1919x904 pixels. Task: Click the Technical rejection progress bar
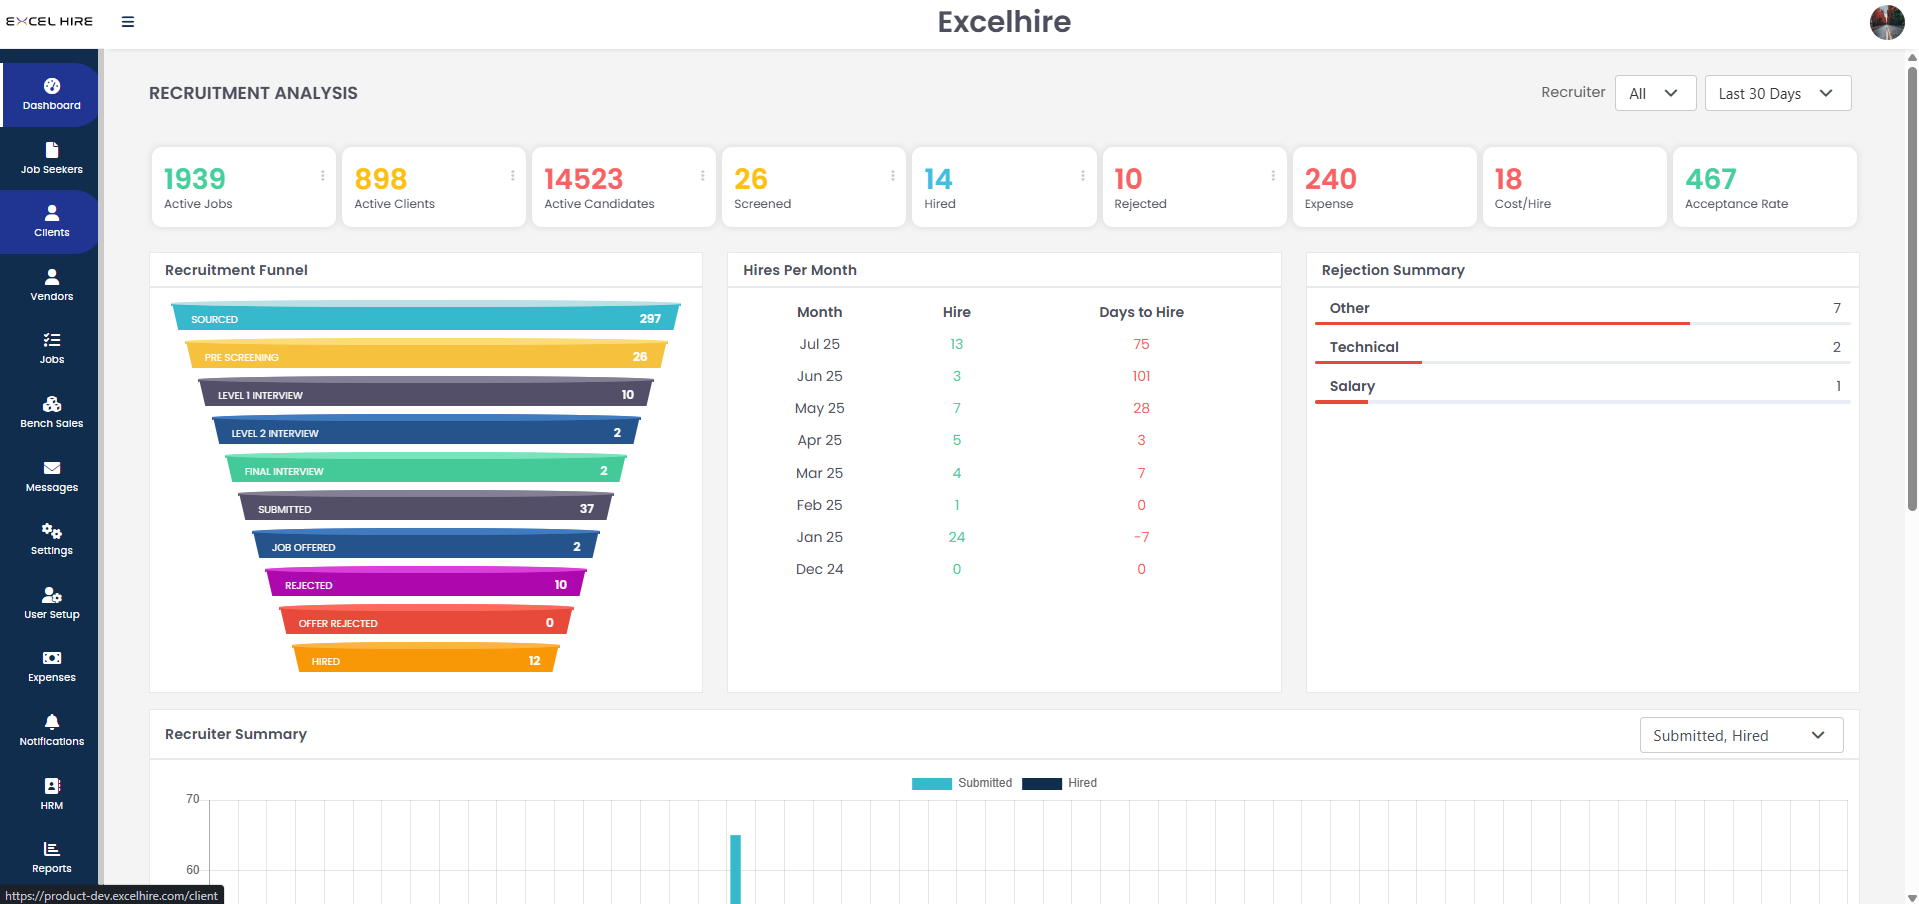coord(1582,362)
